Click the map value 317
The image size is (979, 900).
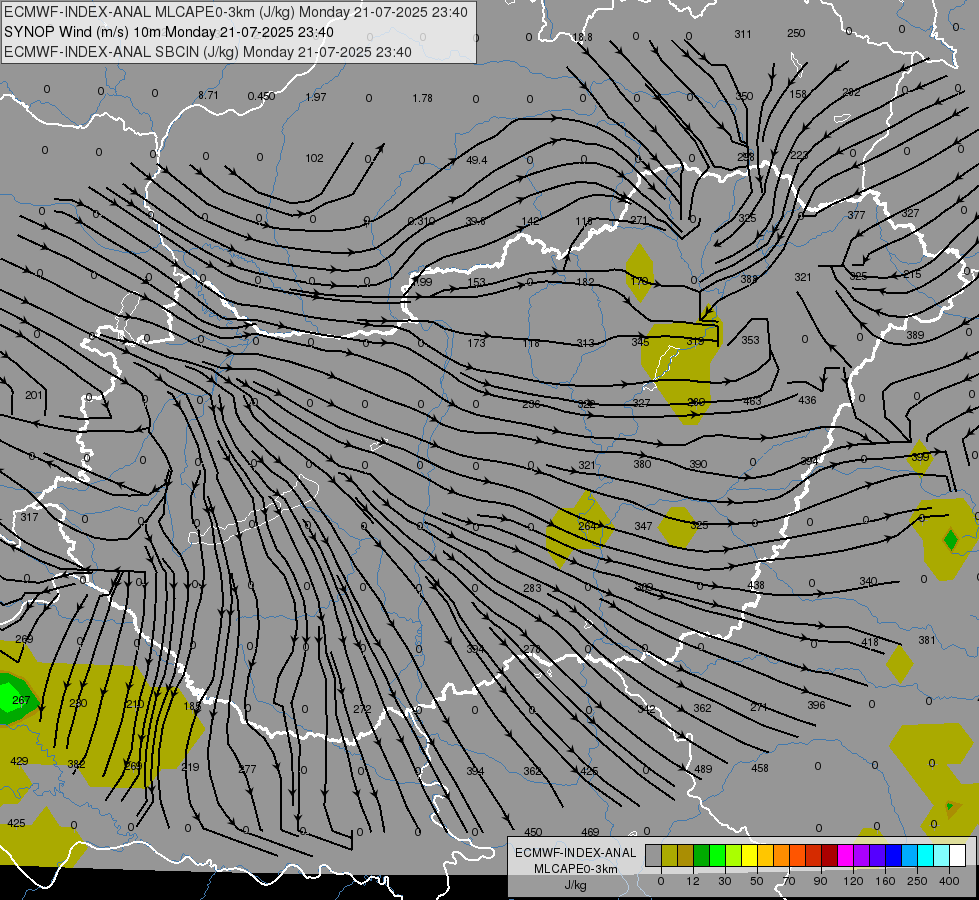click(x=29, y=517)
